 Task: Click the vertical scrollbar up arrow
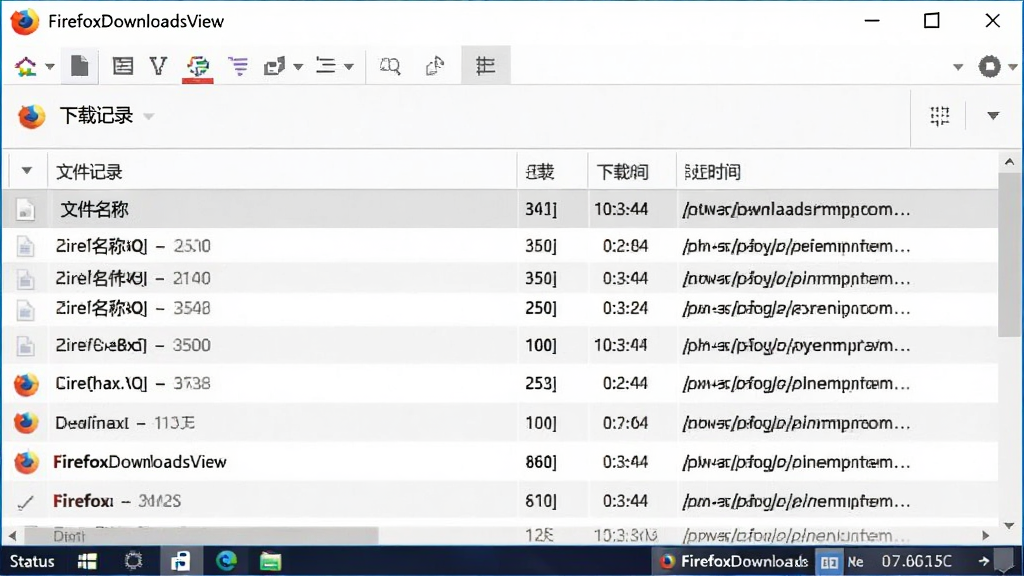(x=1010, y=161)
